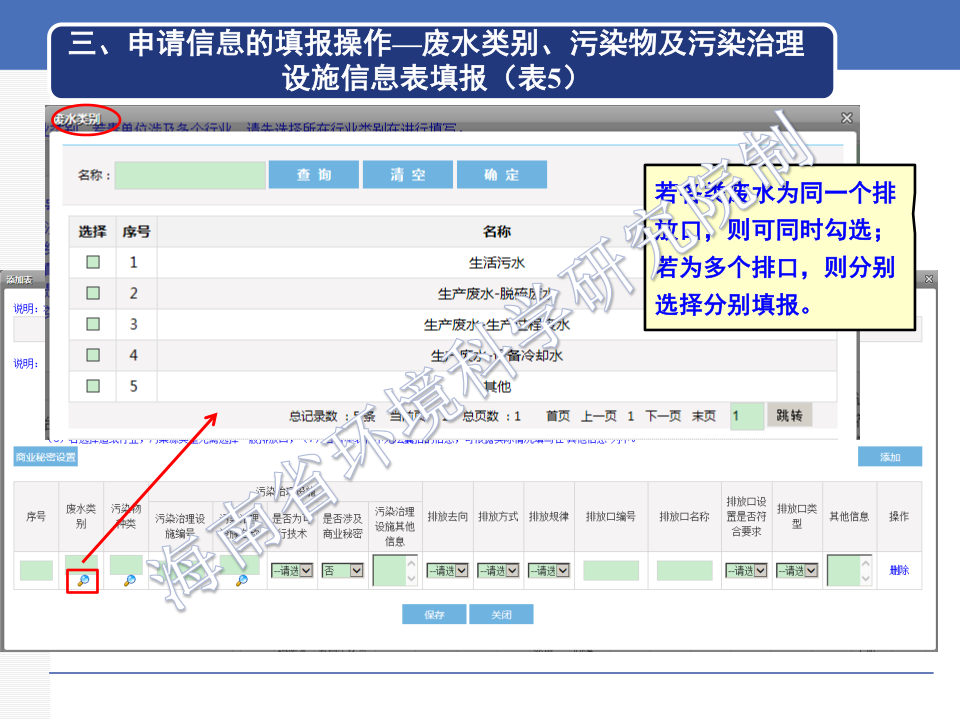Focus the 名称 search input field

(190, 175)
